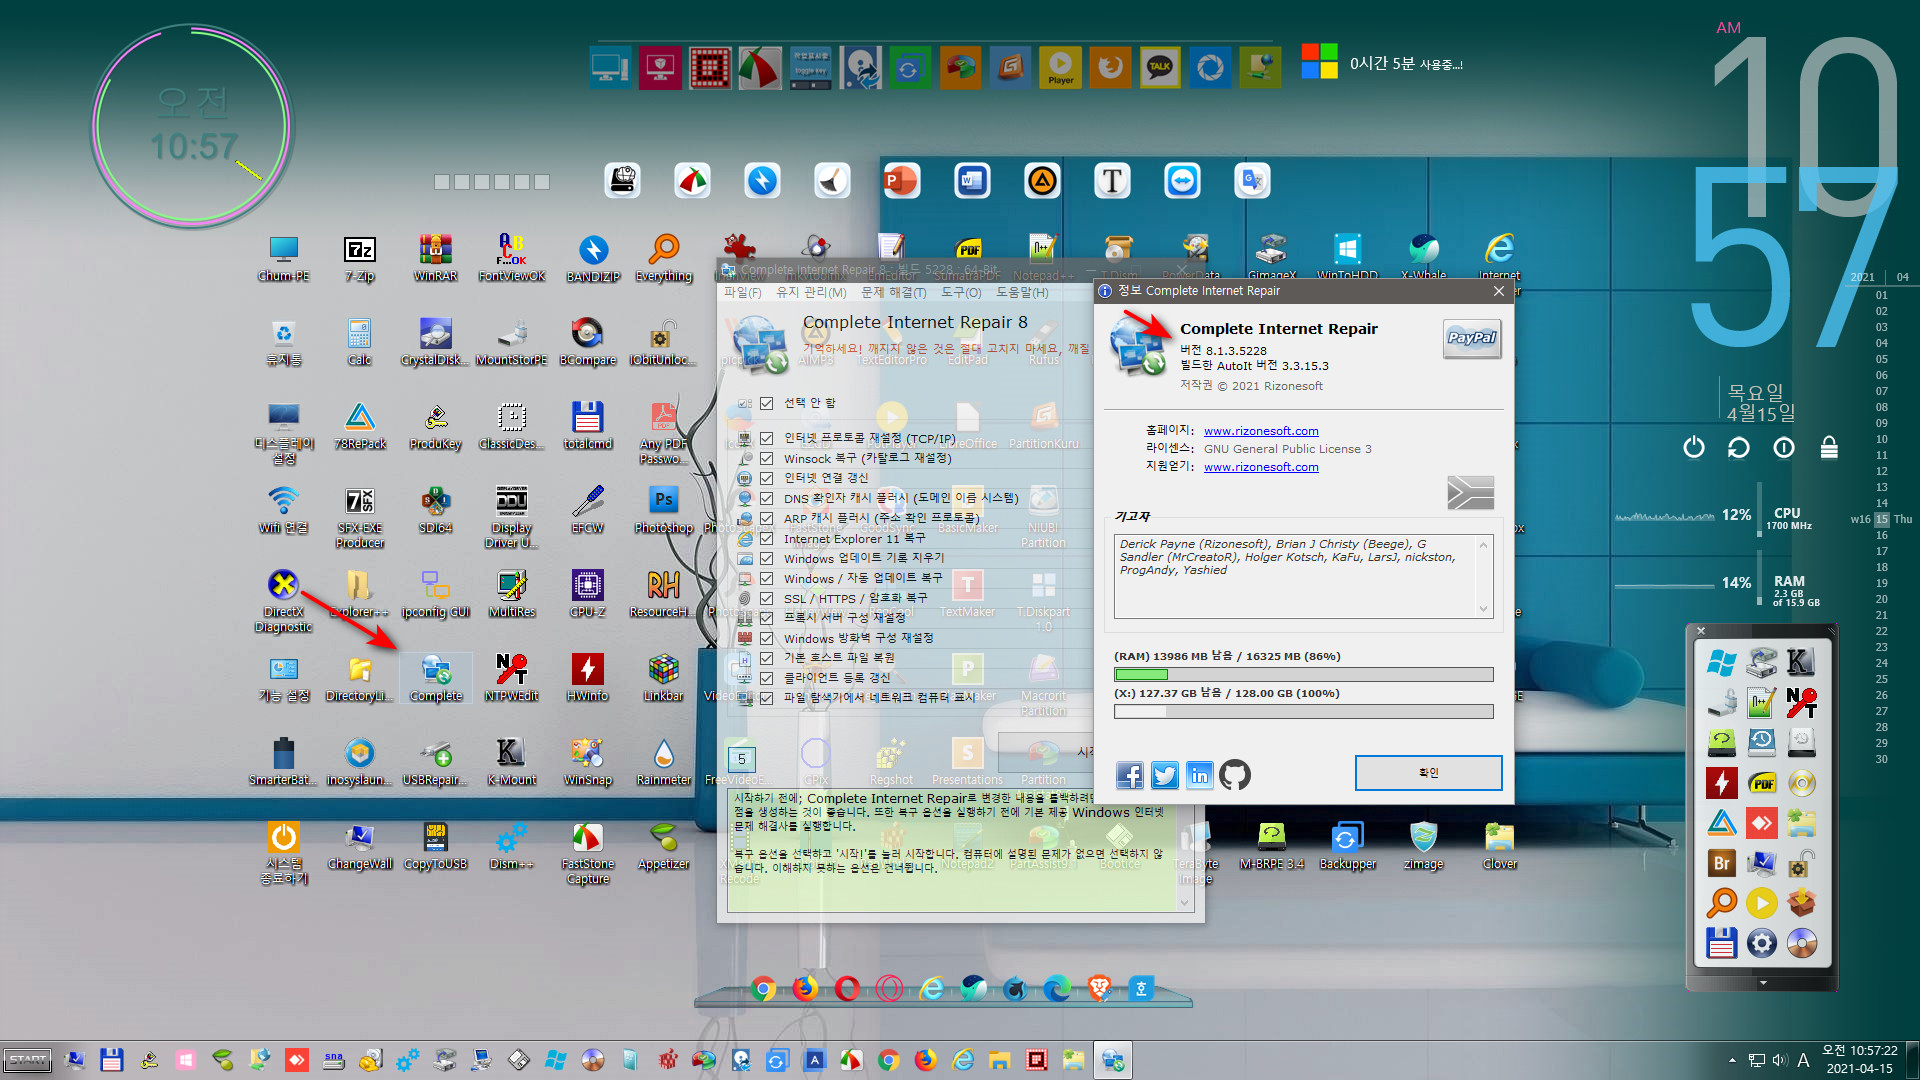
Task: Launch TeamViewer from the rounded icon row
Action: coord(1182,181)
